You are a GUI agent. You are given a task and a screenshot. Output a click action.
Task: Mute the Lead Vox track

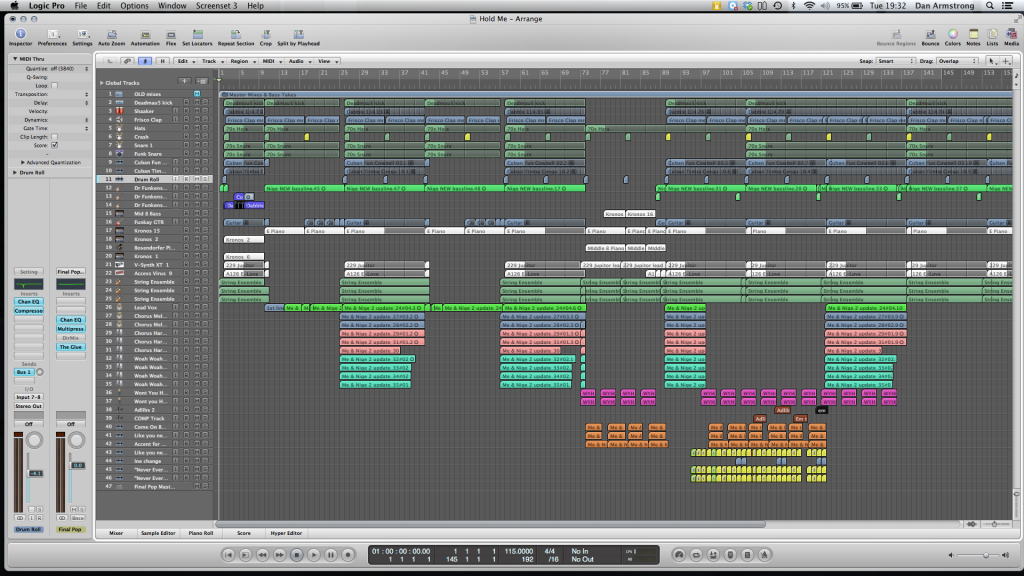(x=197, y=307)
